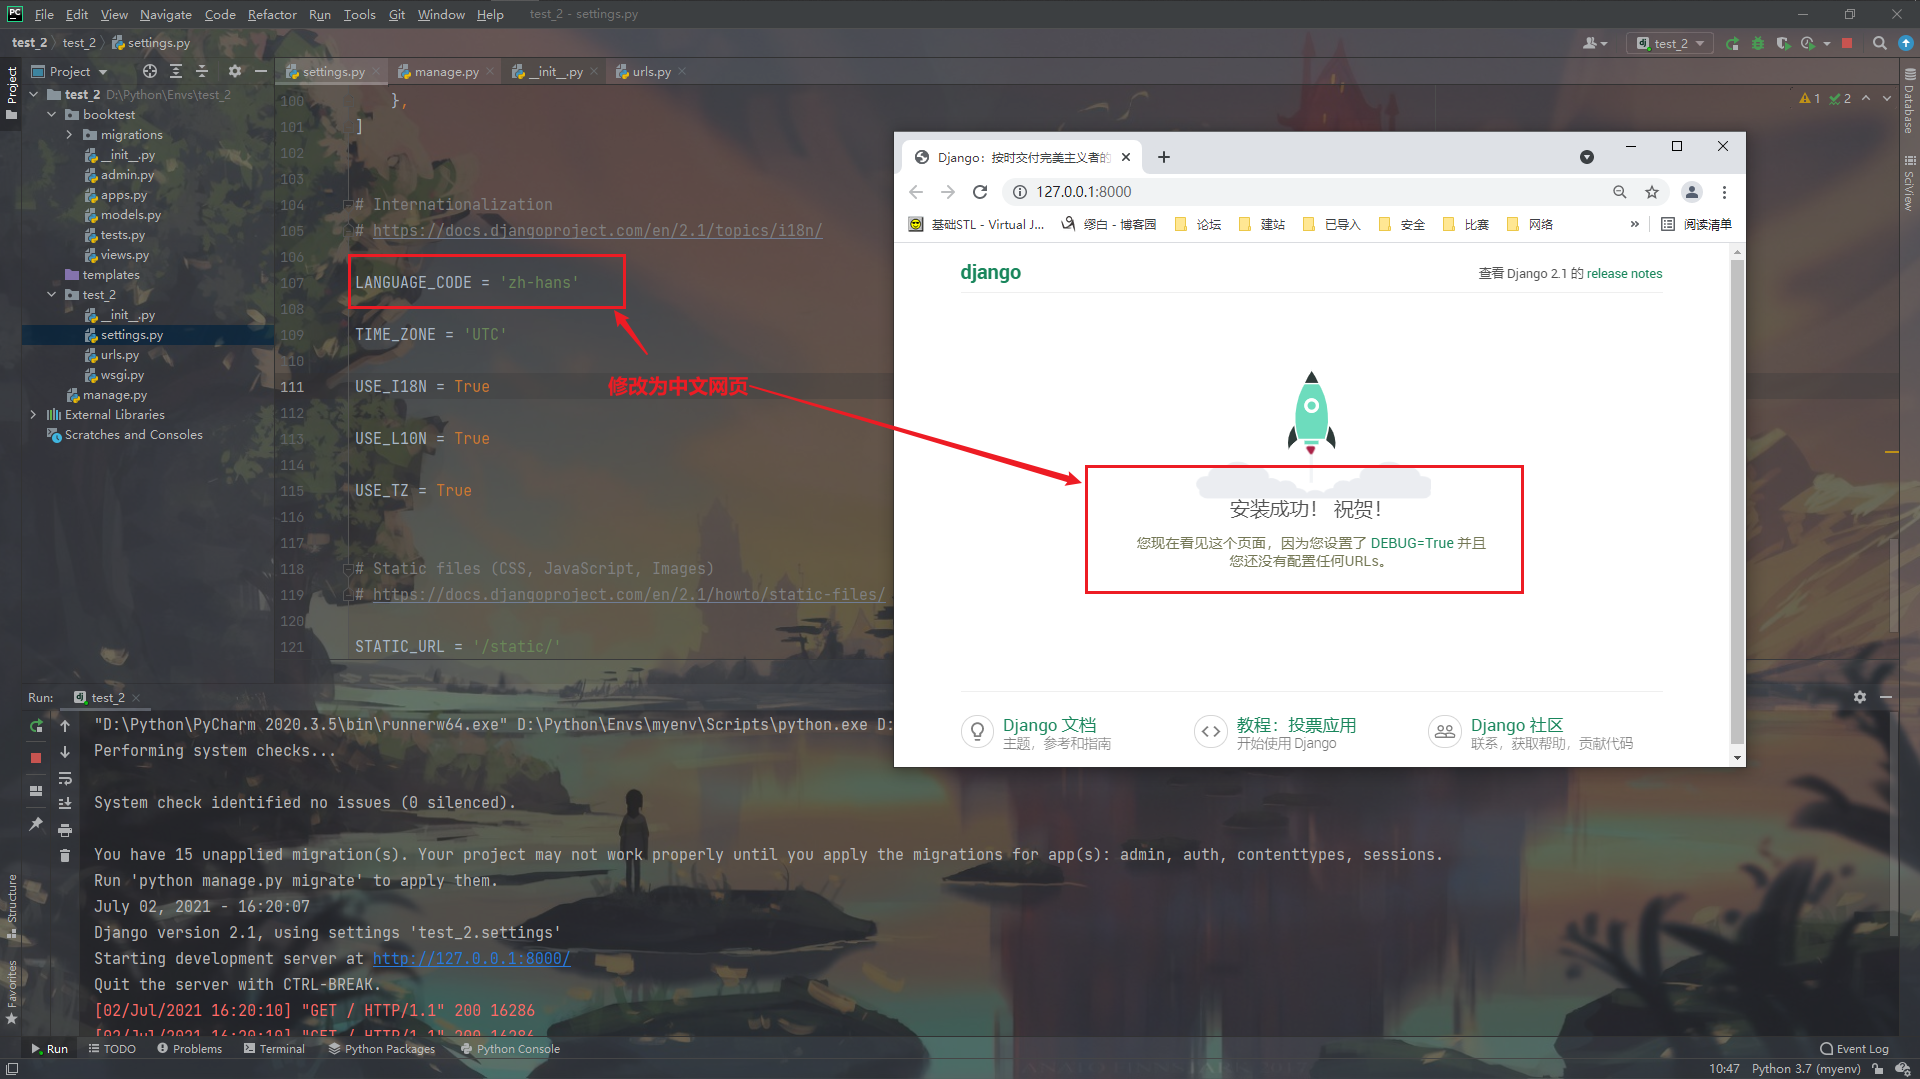1920x1079 pixels.
Task: Toggle scroll-to-end in the Run console
Action: tap(65, 804)
